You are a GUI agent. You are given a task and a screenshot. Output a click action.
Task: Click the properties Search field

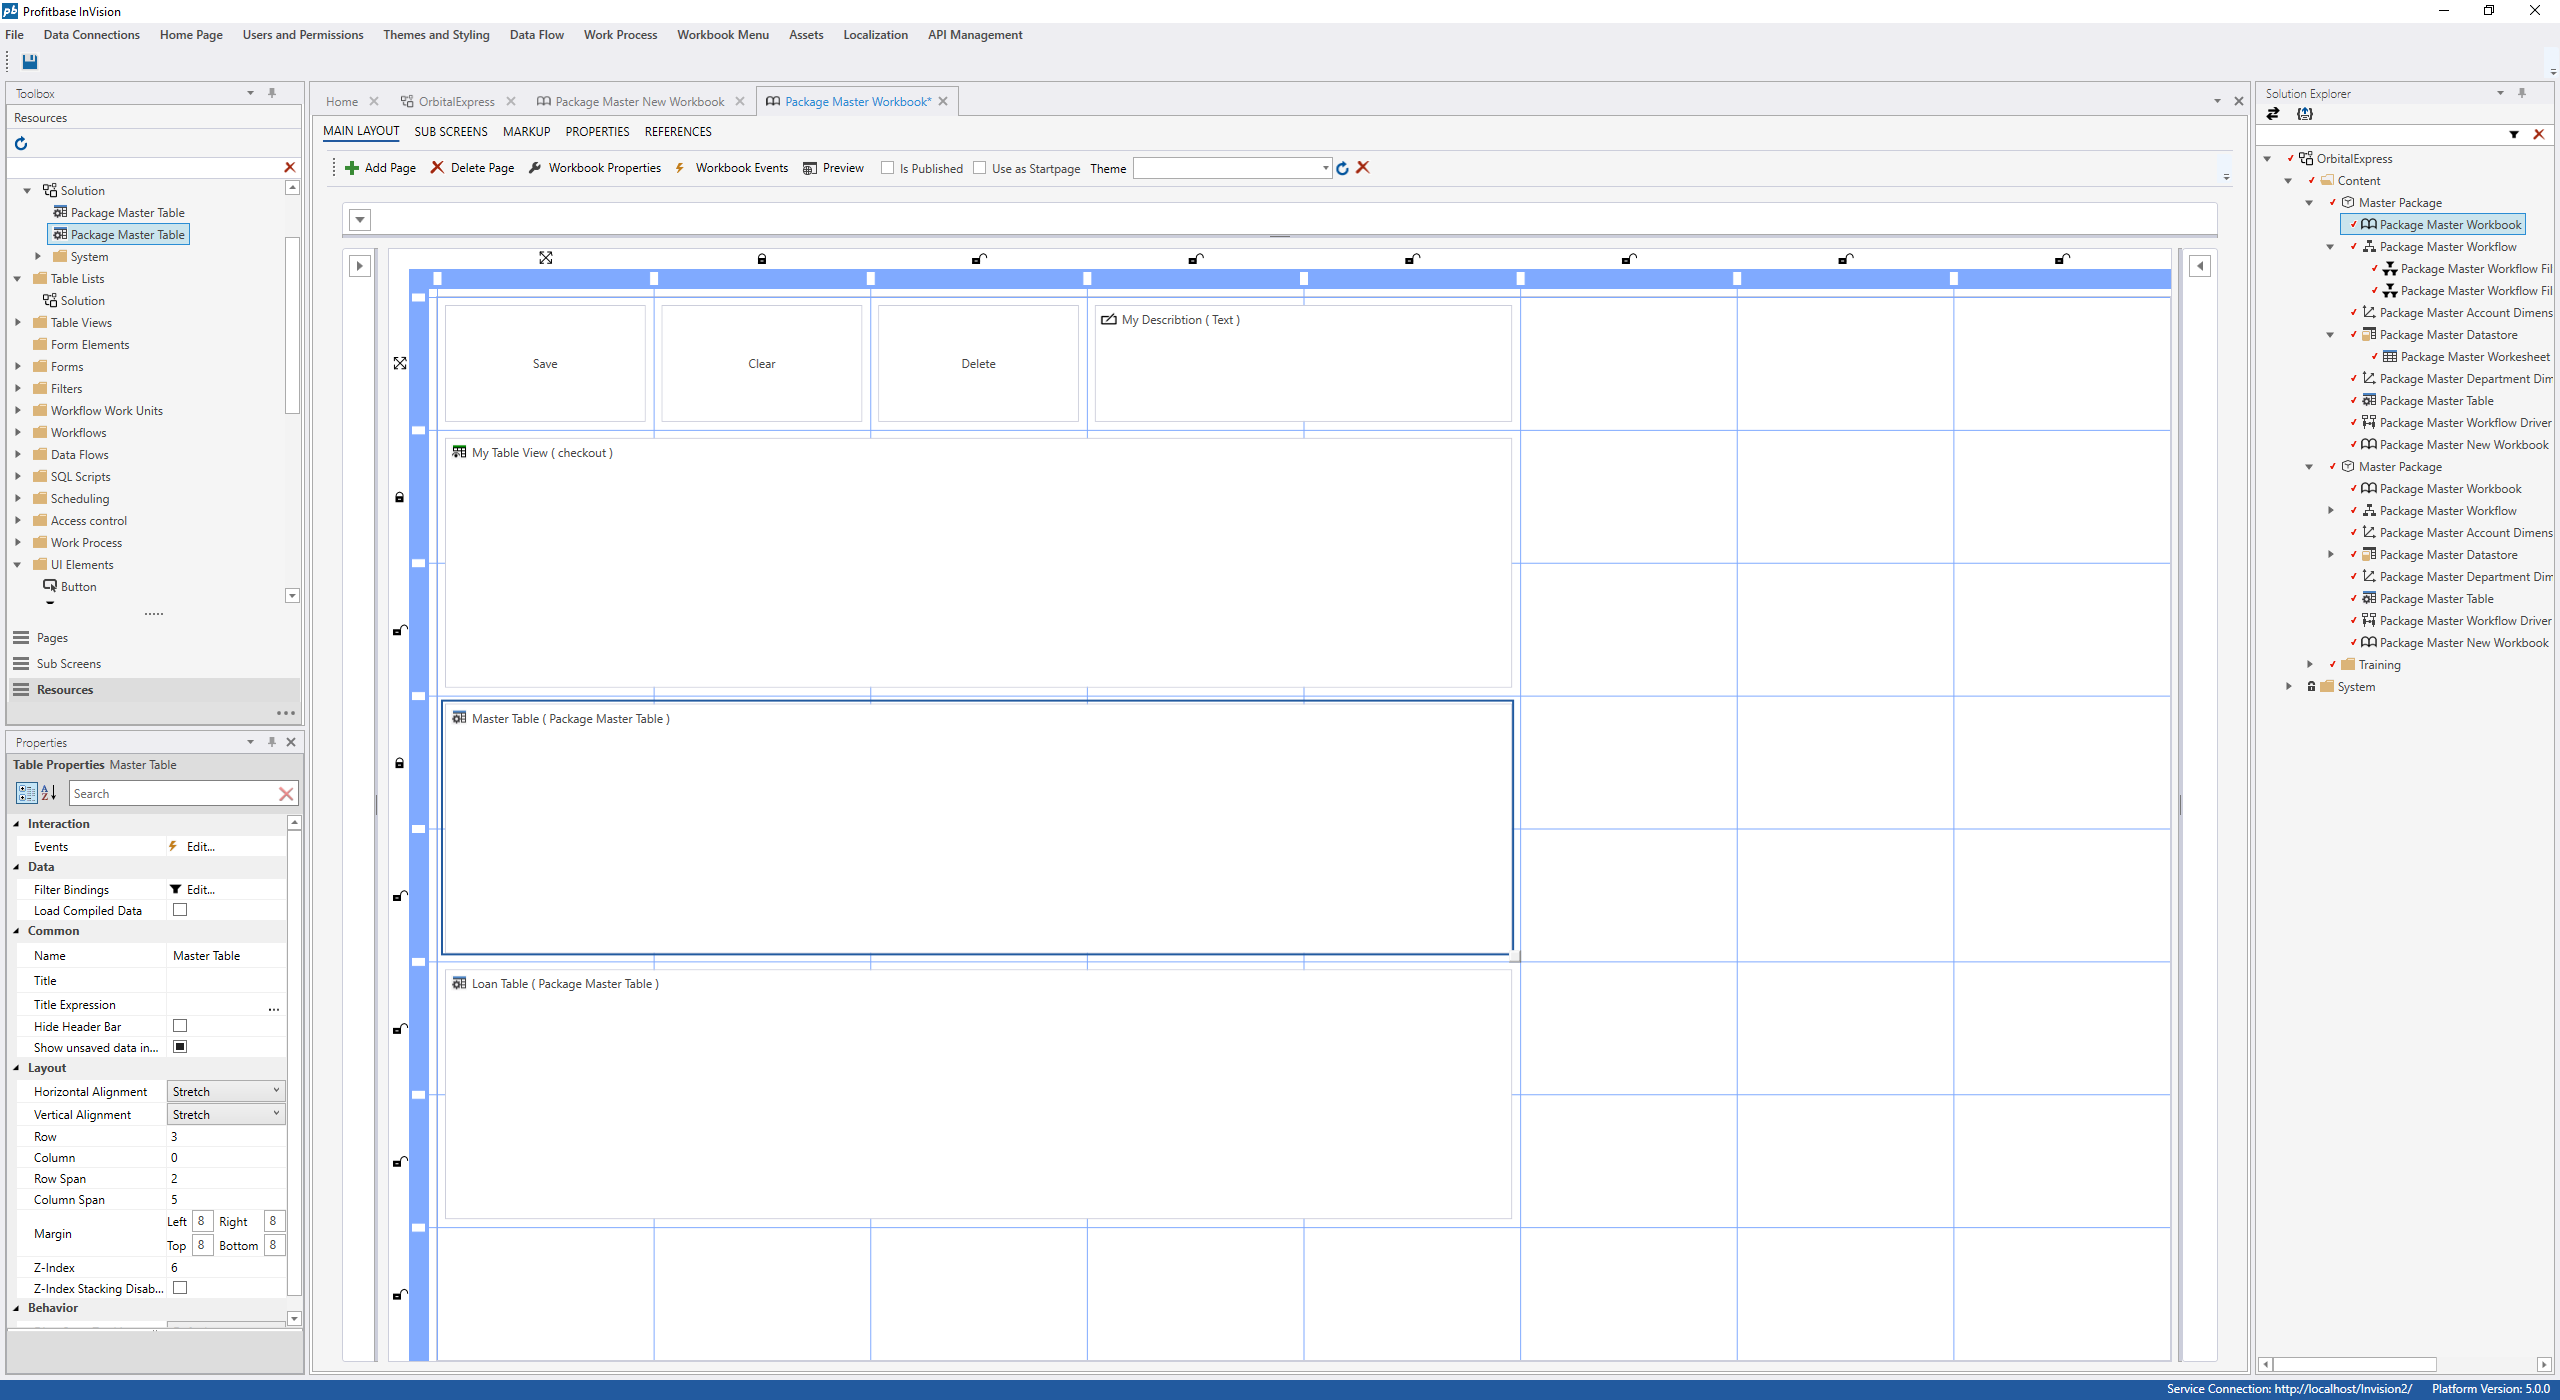[172, 794]
